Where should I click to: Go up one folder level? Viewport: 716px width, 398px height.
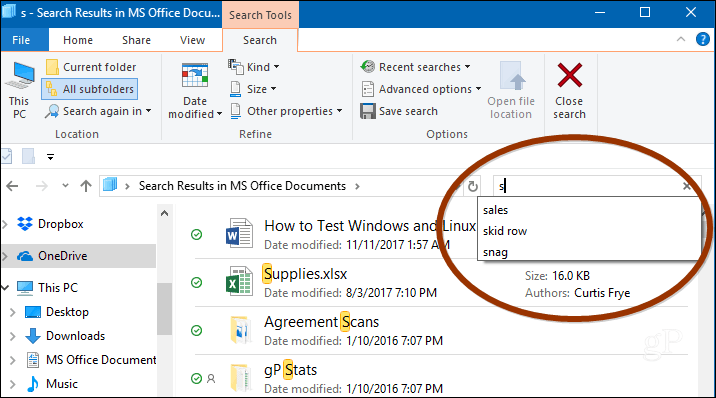coord(86,186)
